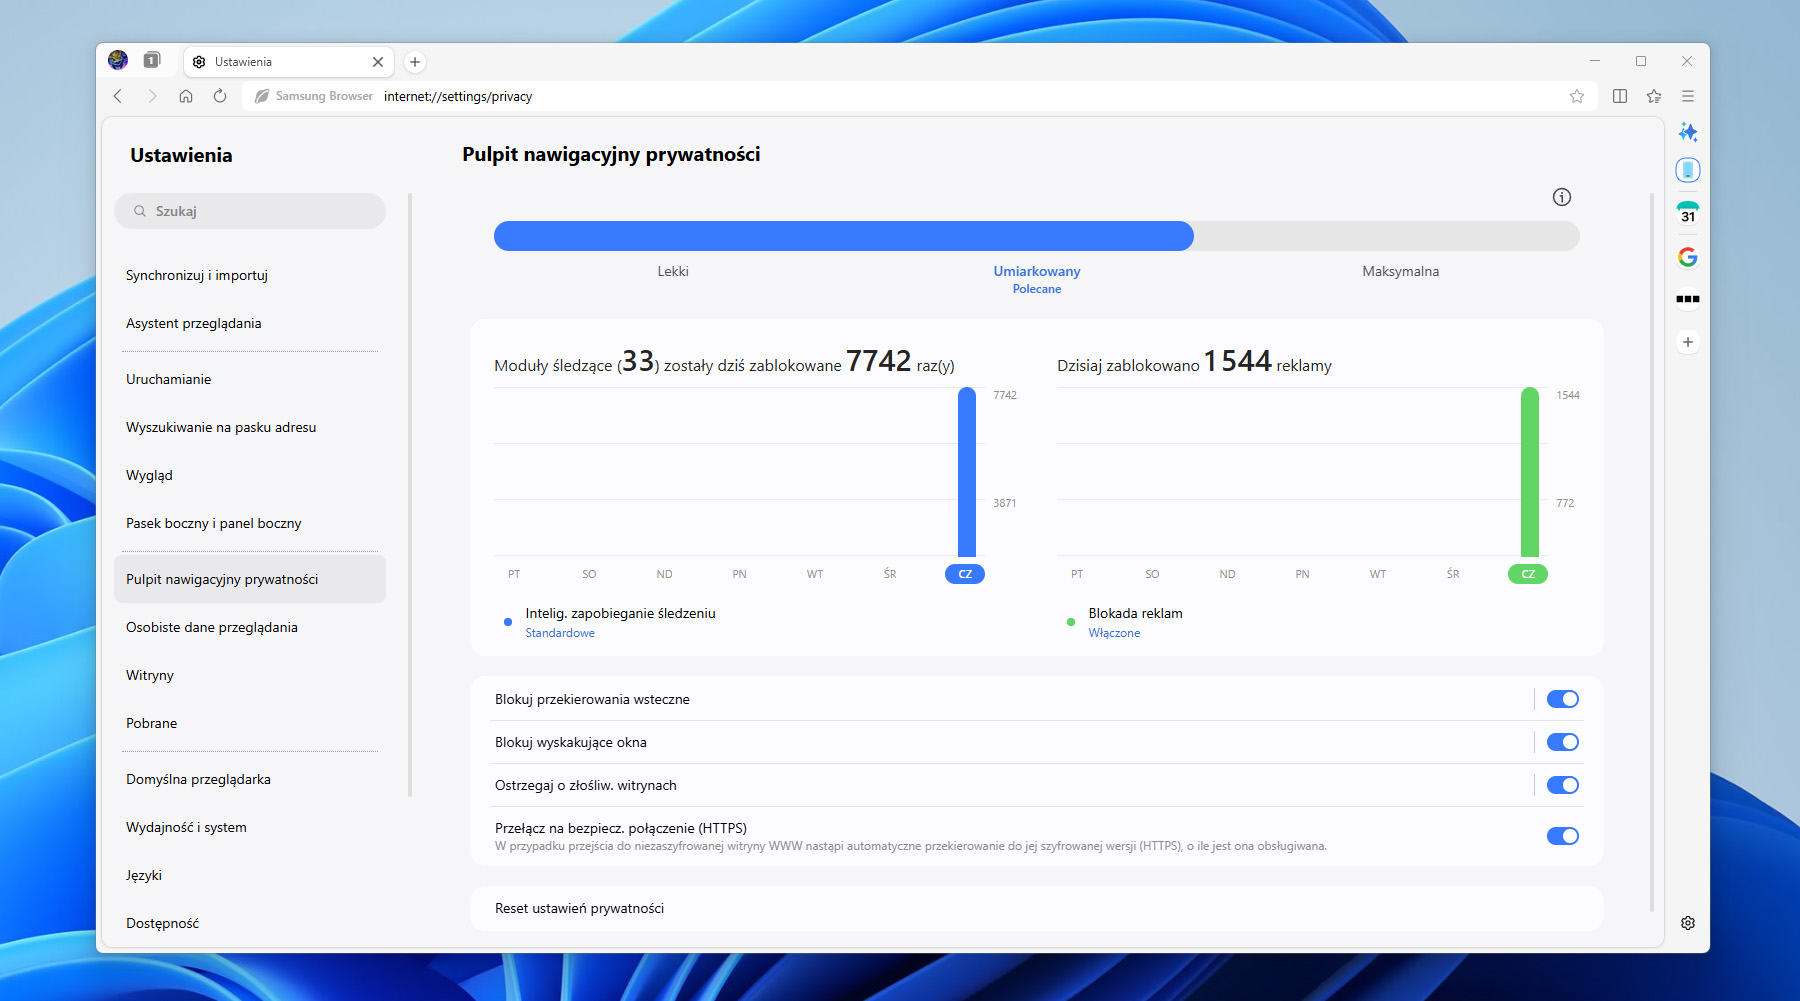Open the calendar icon in side panel
Screen dimensions: 1800x1001
pyautogui.click(x=1688, y=213)
